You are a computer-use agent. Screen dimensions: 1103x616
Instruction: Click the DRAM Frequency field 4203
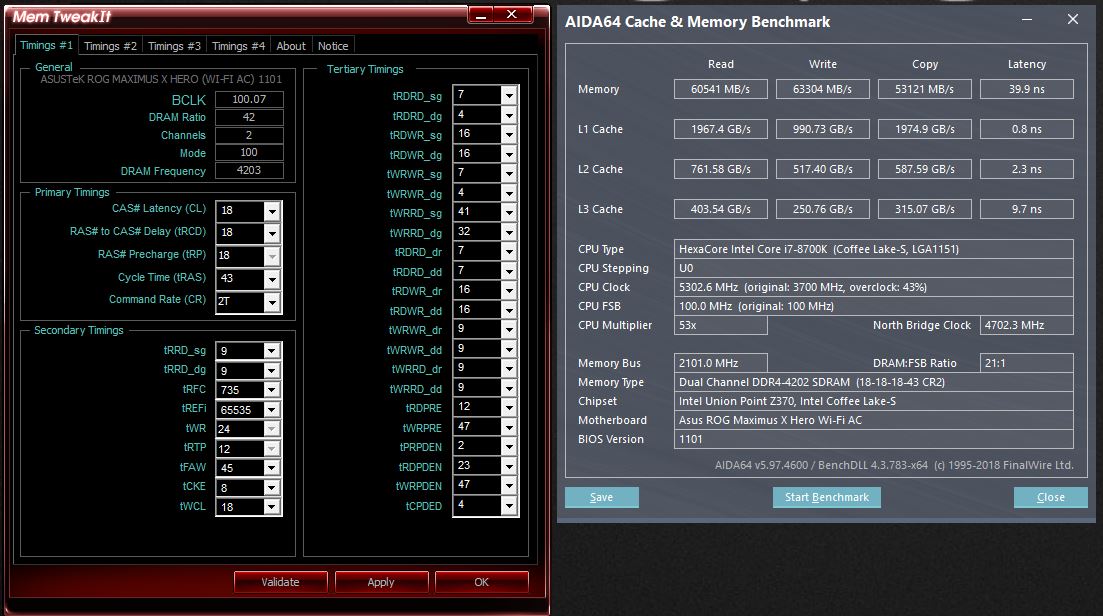click(249, 170)
